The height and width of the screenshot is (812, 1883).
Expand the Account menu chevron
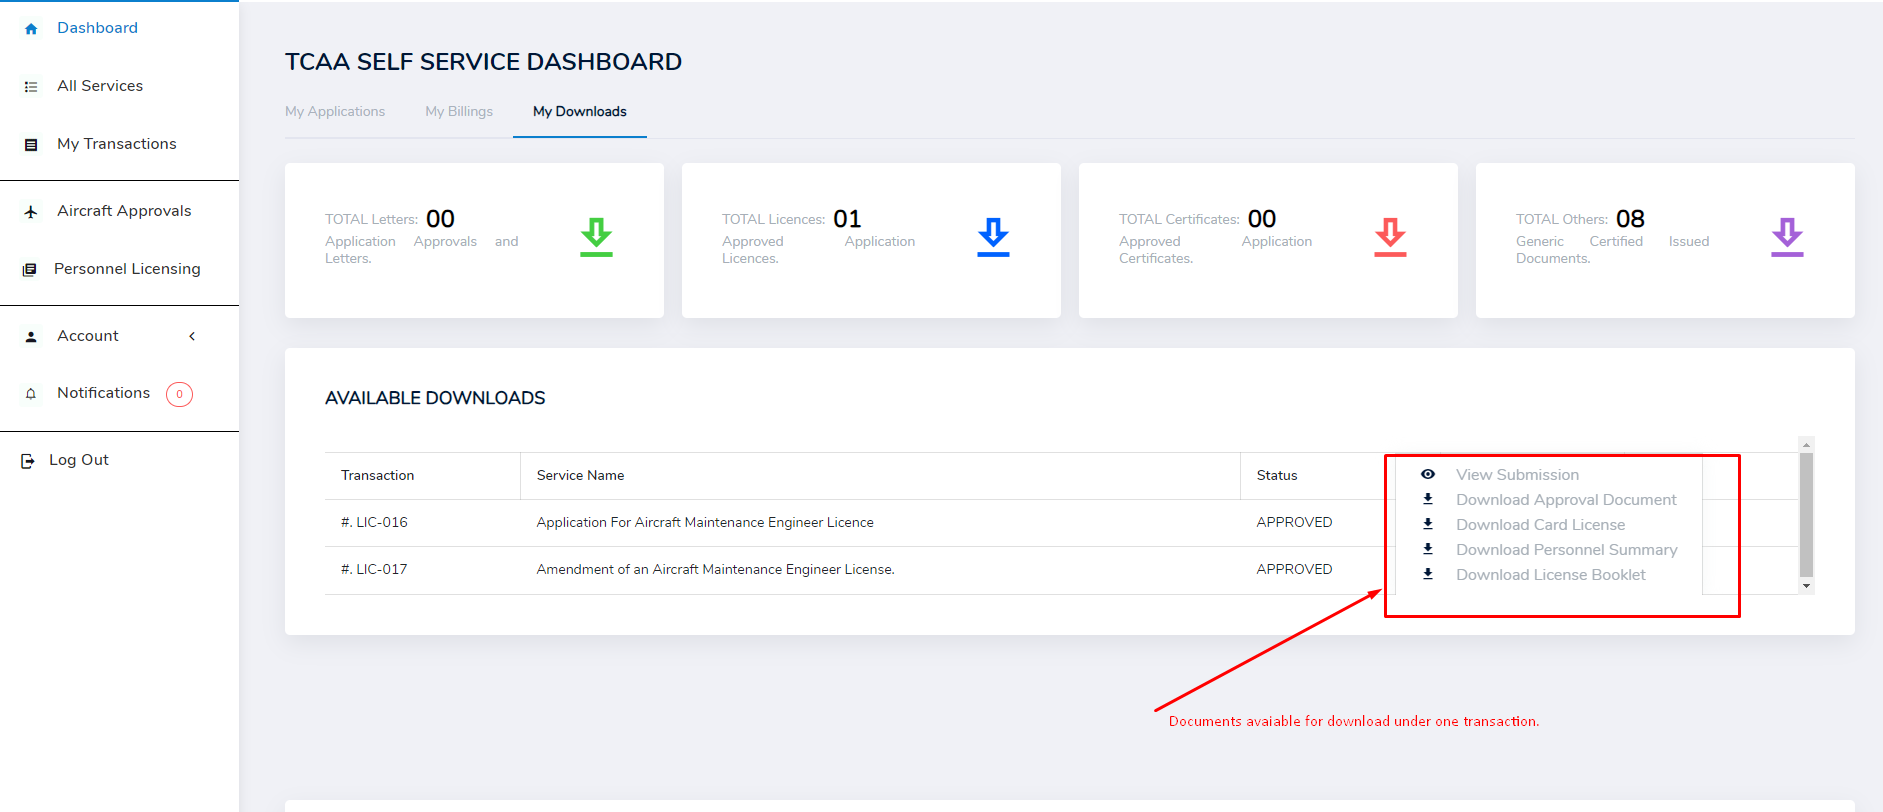(x=192, y=336)
